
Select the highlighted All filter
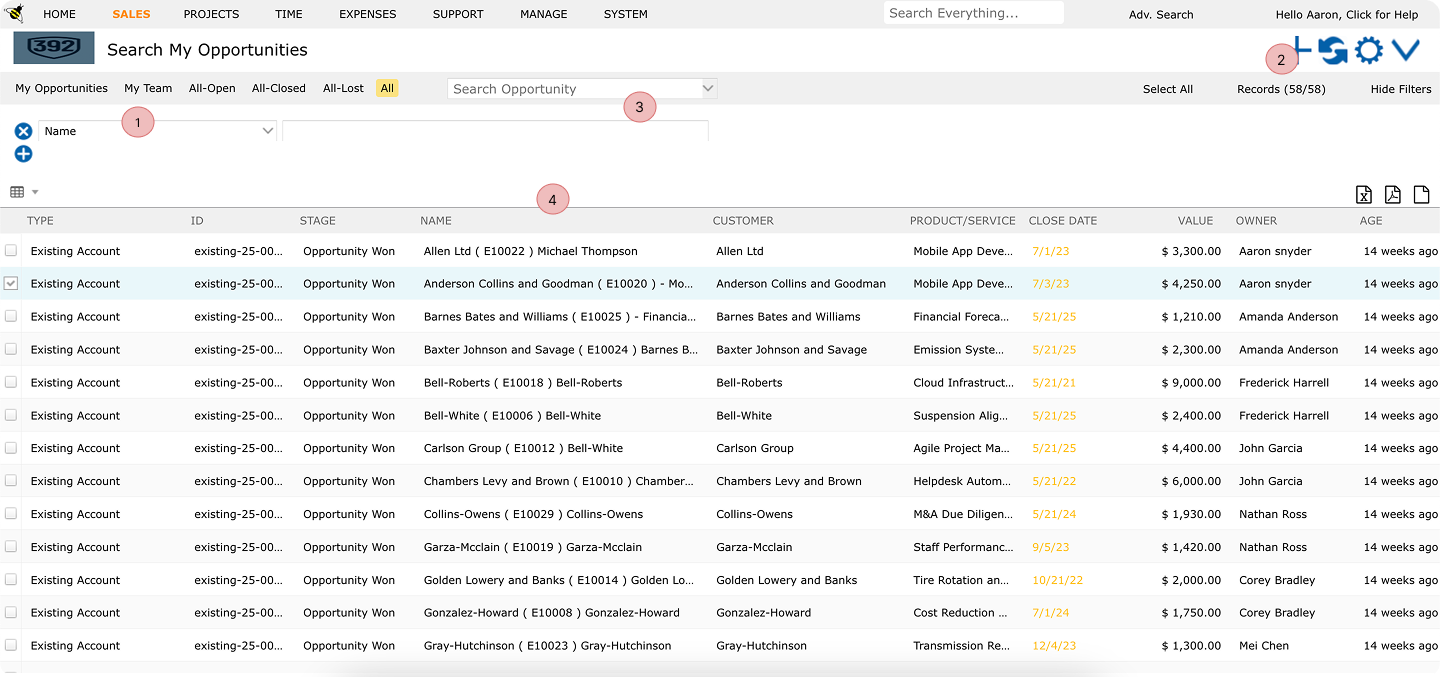pyautogui.click(x=387, y=88)
